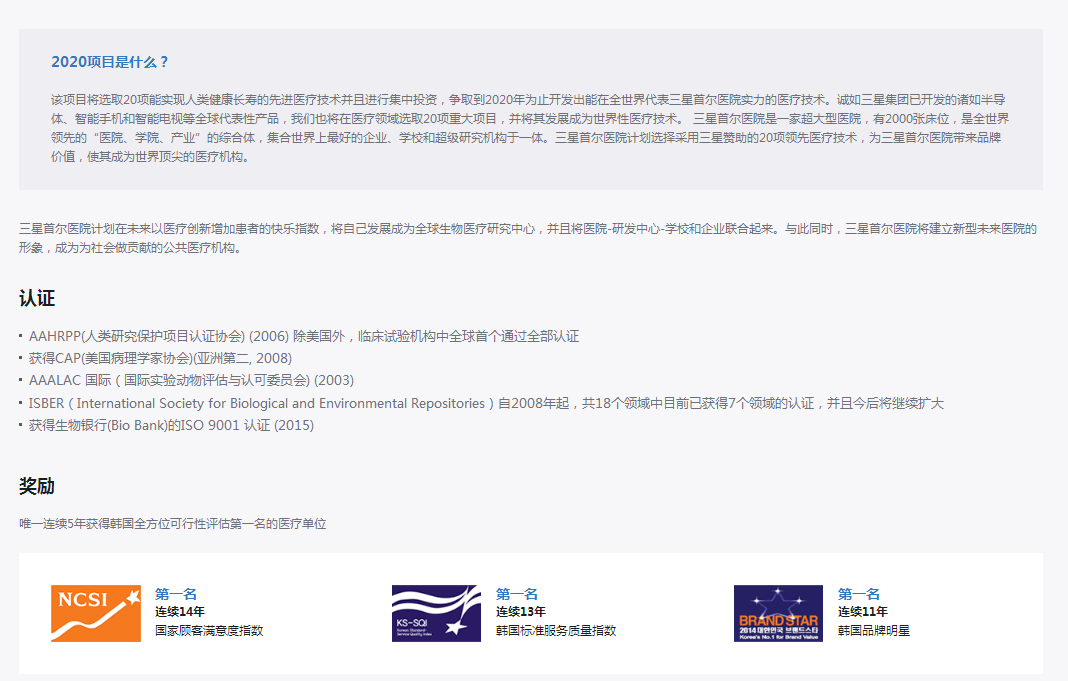Click the KS-SQI award logo

[437, 613]
